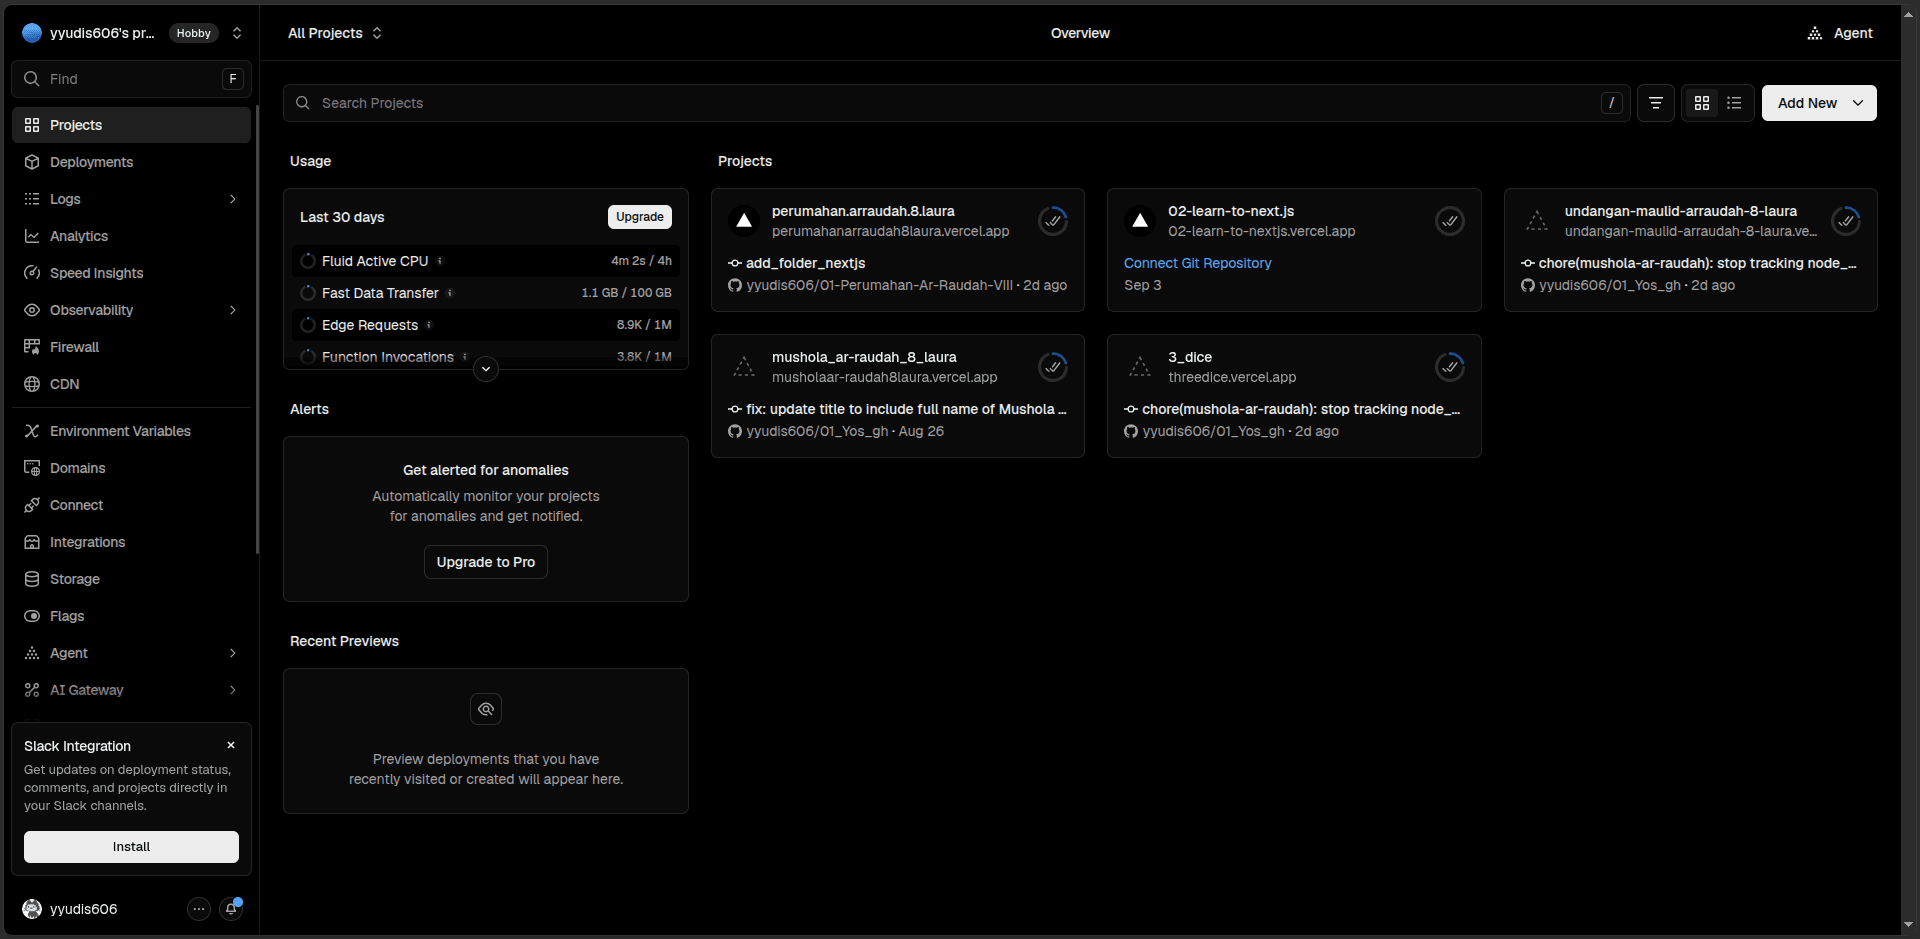Click the 3_dice project logo
The width and height of the screenshot is (1920, 939).
coord(1140,367)
